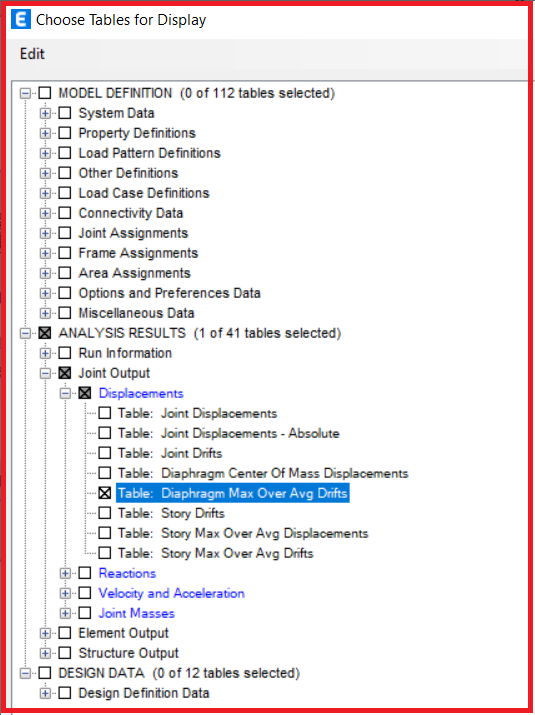Enable the Story Drifts table checkbox
Screen dimensions: 535x715
[x=105, y=513]
